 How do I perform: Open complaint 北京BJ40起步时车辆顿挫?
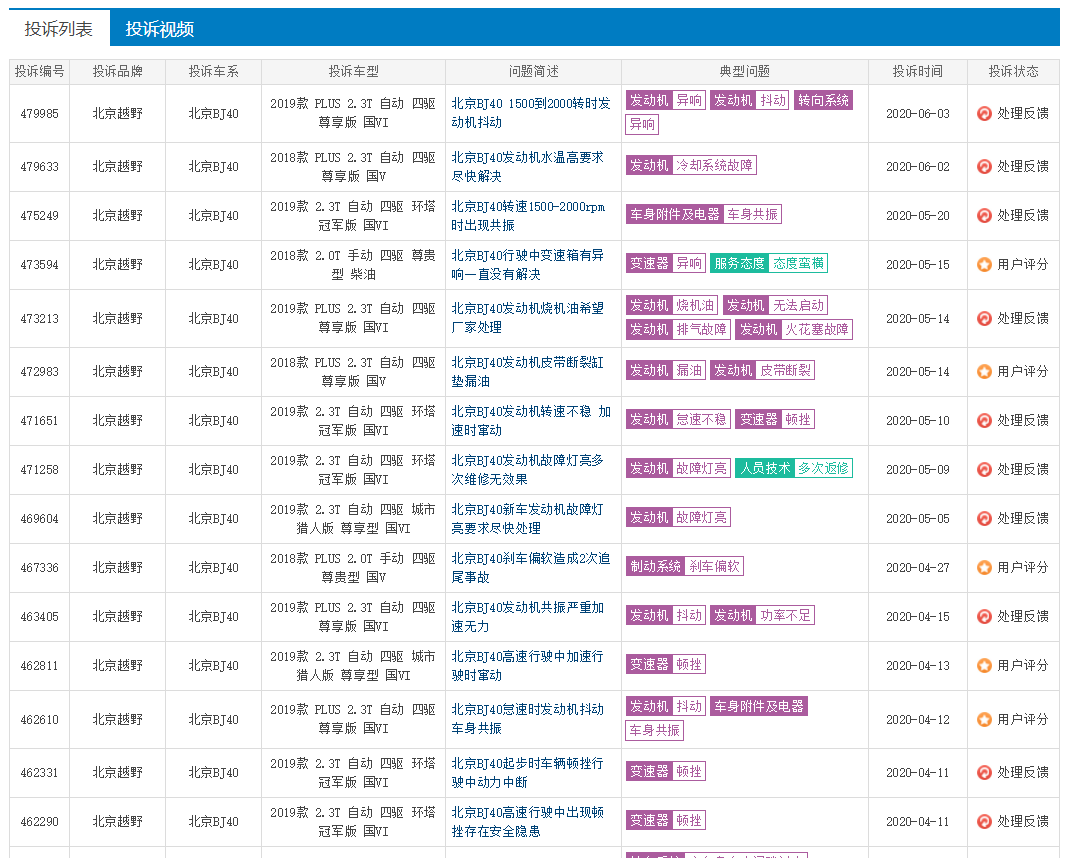[527, 772]
